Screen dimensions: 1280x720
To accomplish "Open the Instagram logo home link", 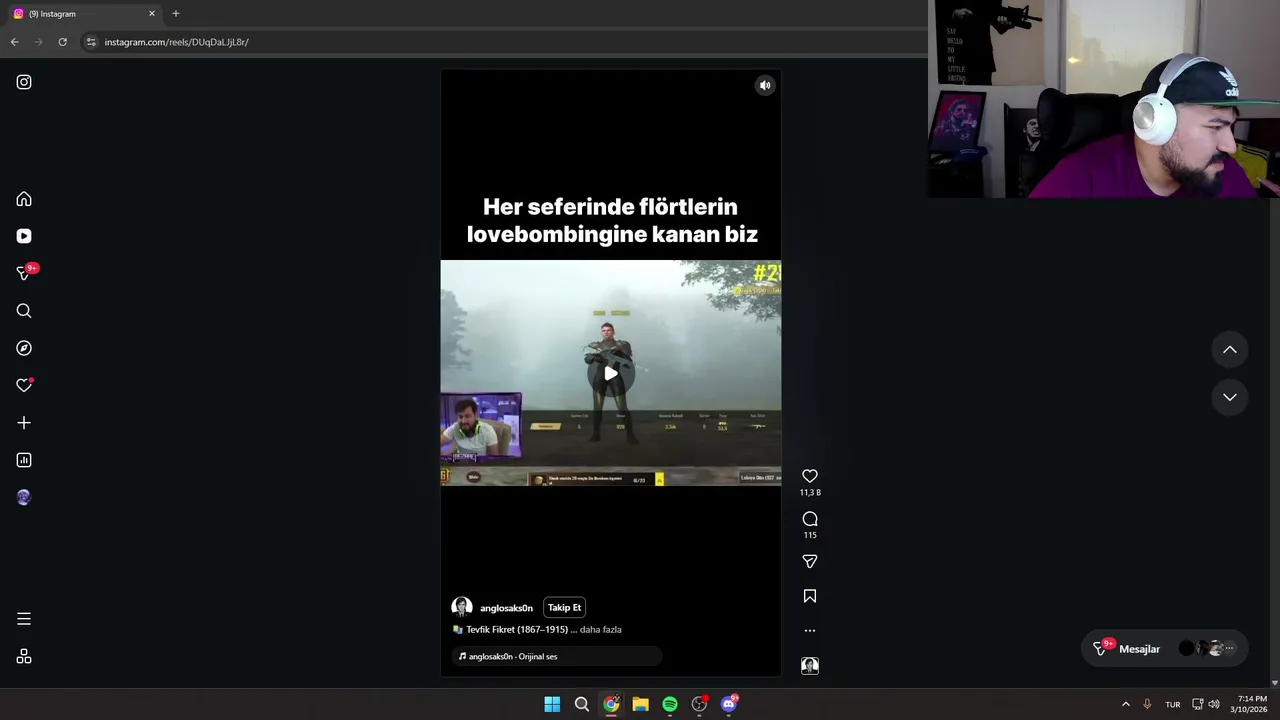I will [24, 82].
